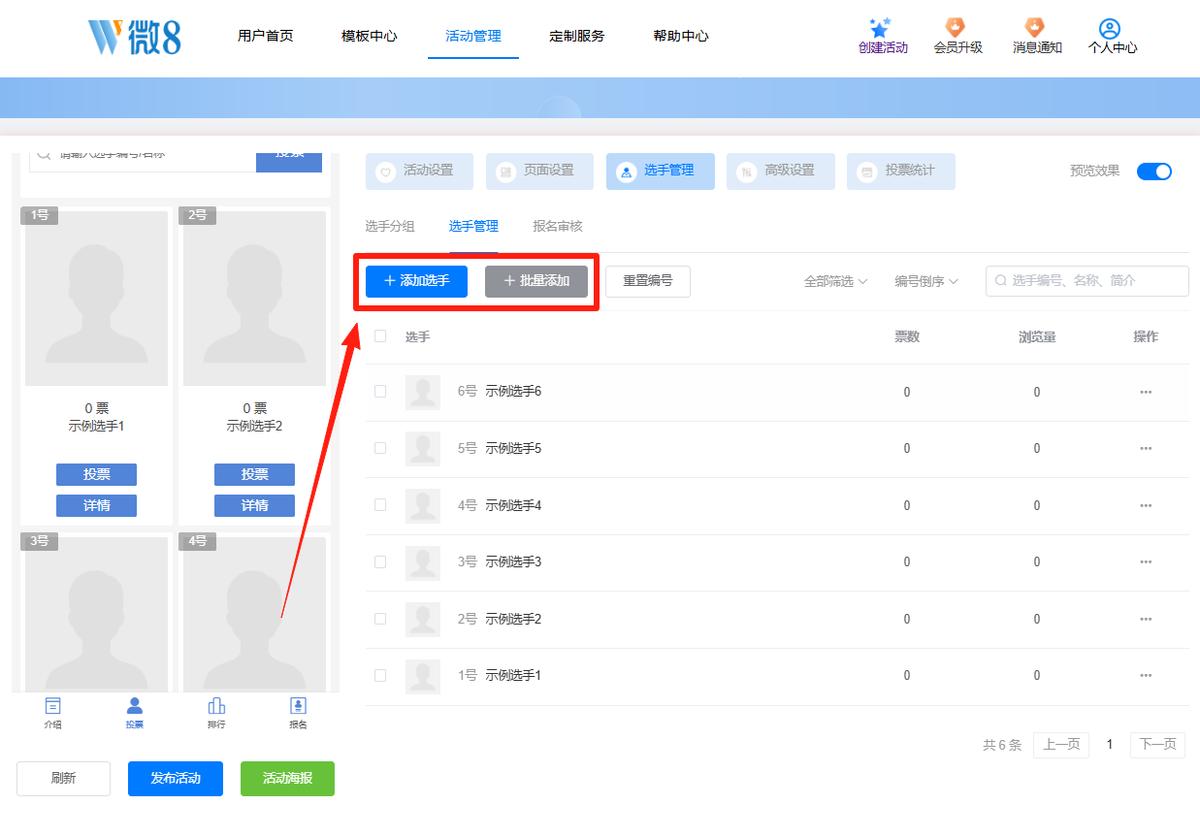Open more actions for 示例选手1
The image size is (1200, 830).
tap(1146, 676)
